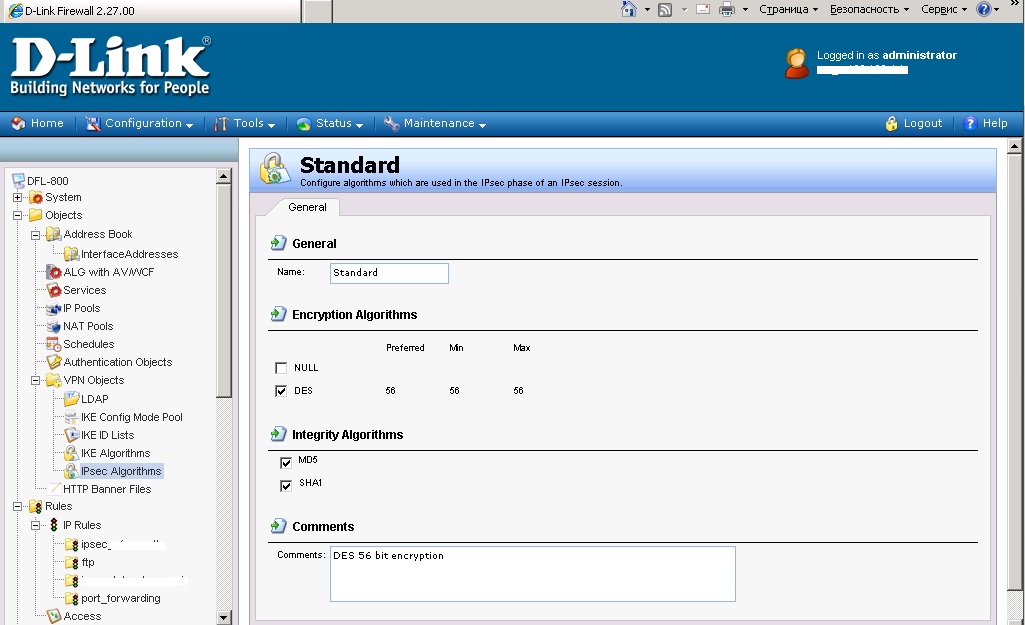Viewport: 1025px width, 625px height.
Task: Click browser home page icon
Action: [x=629, y=9]
